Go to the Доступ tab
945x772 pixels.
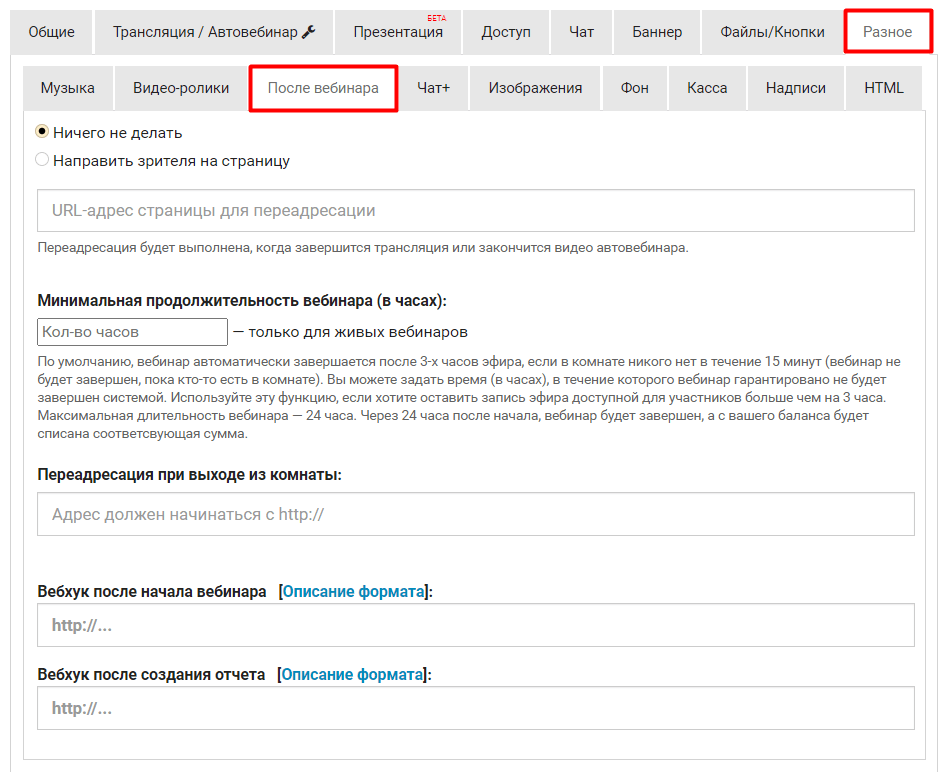pyautogui.click(x=506, y=32)
